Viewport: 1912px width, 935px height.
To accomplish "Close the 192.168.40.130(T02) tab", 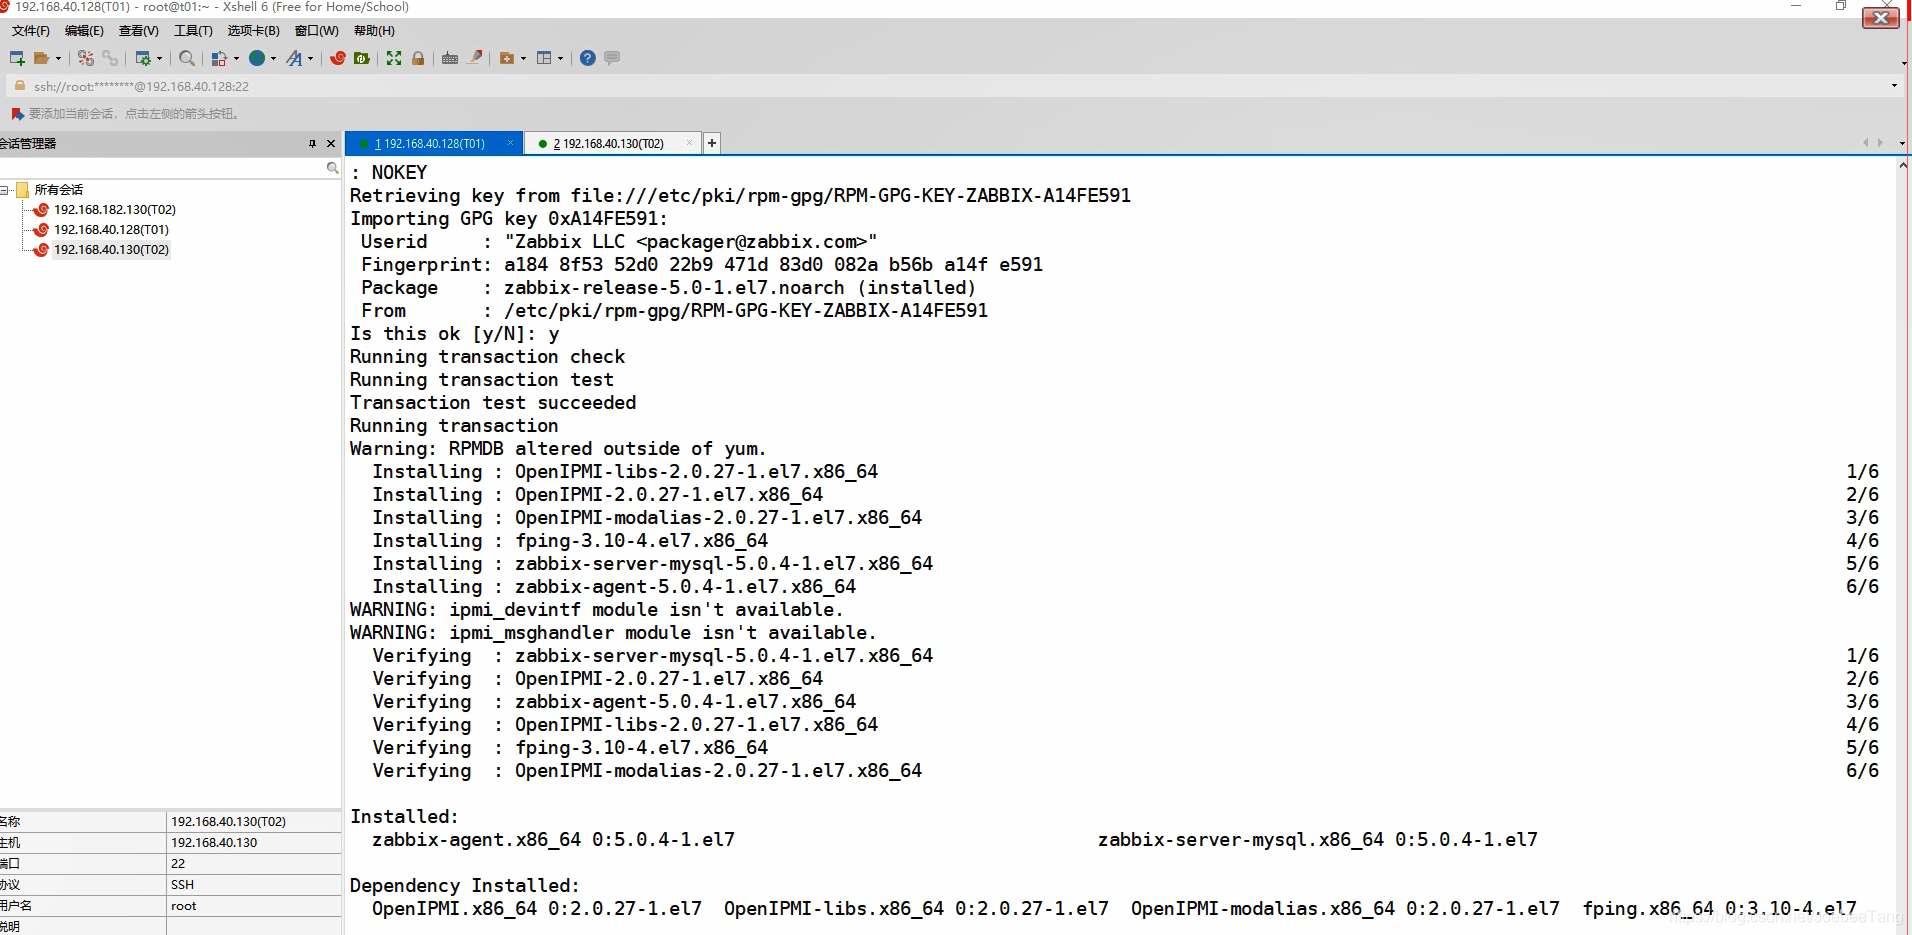I will [689, 143].
